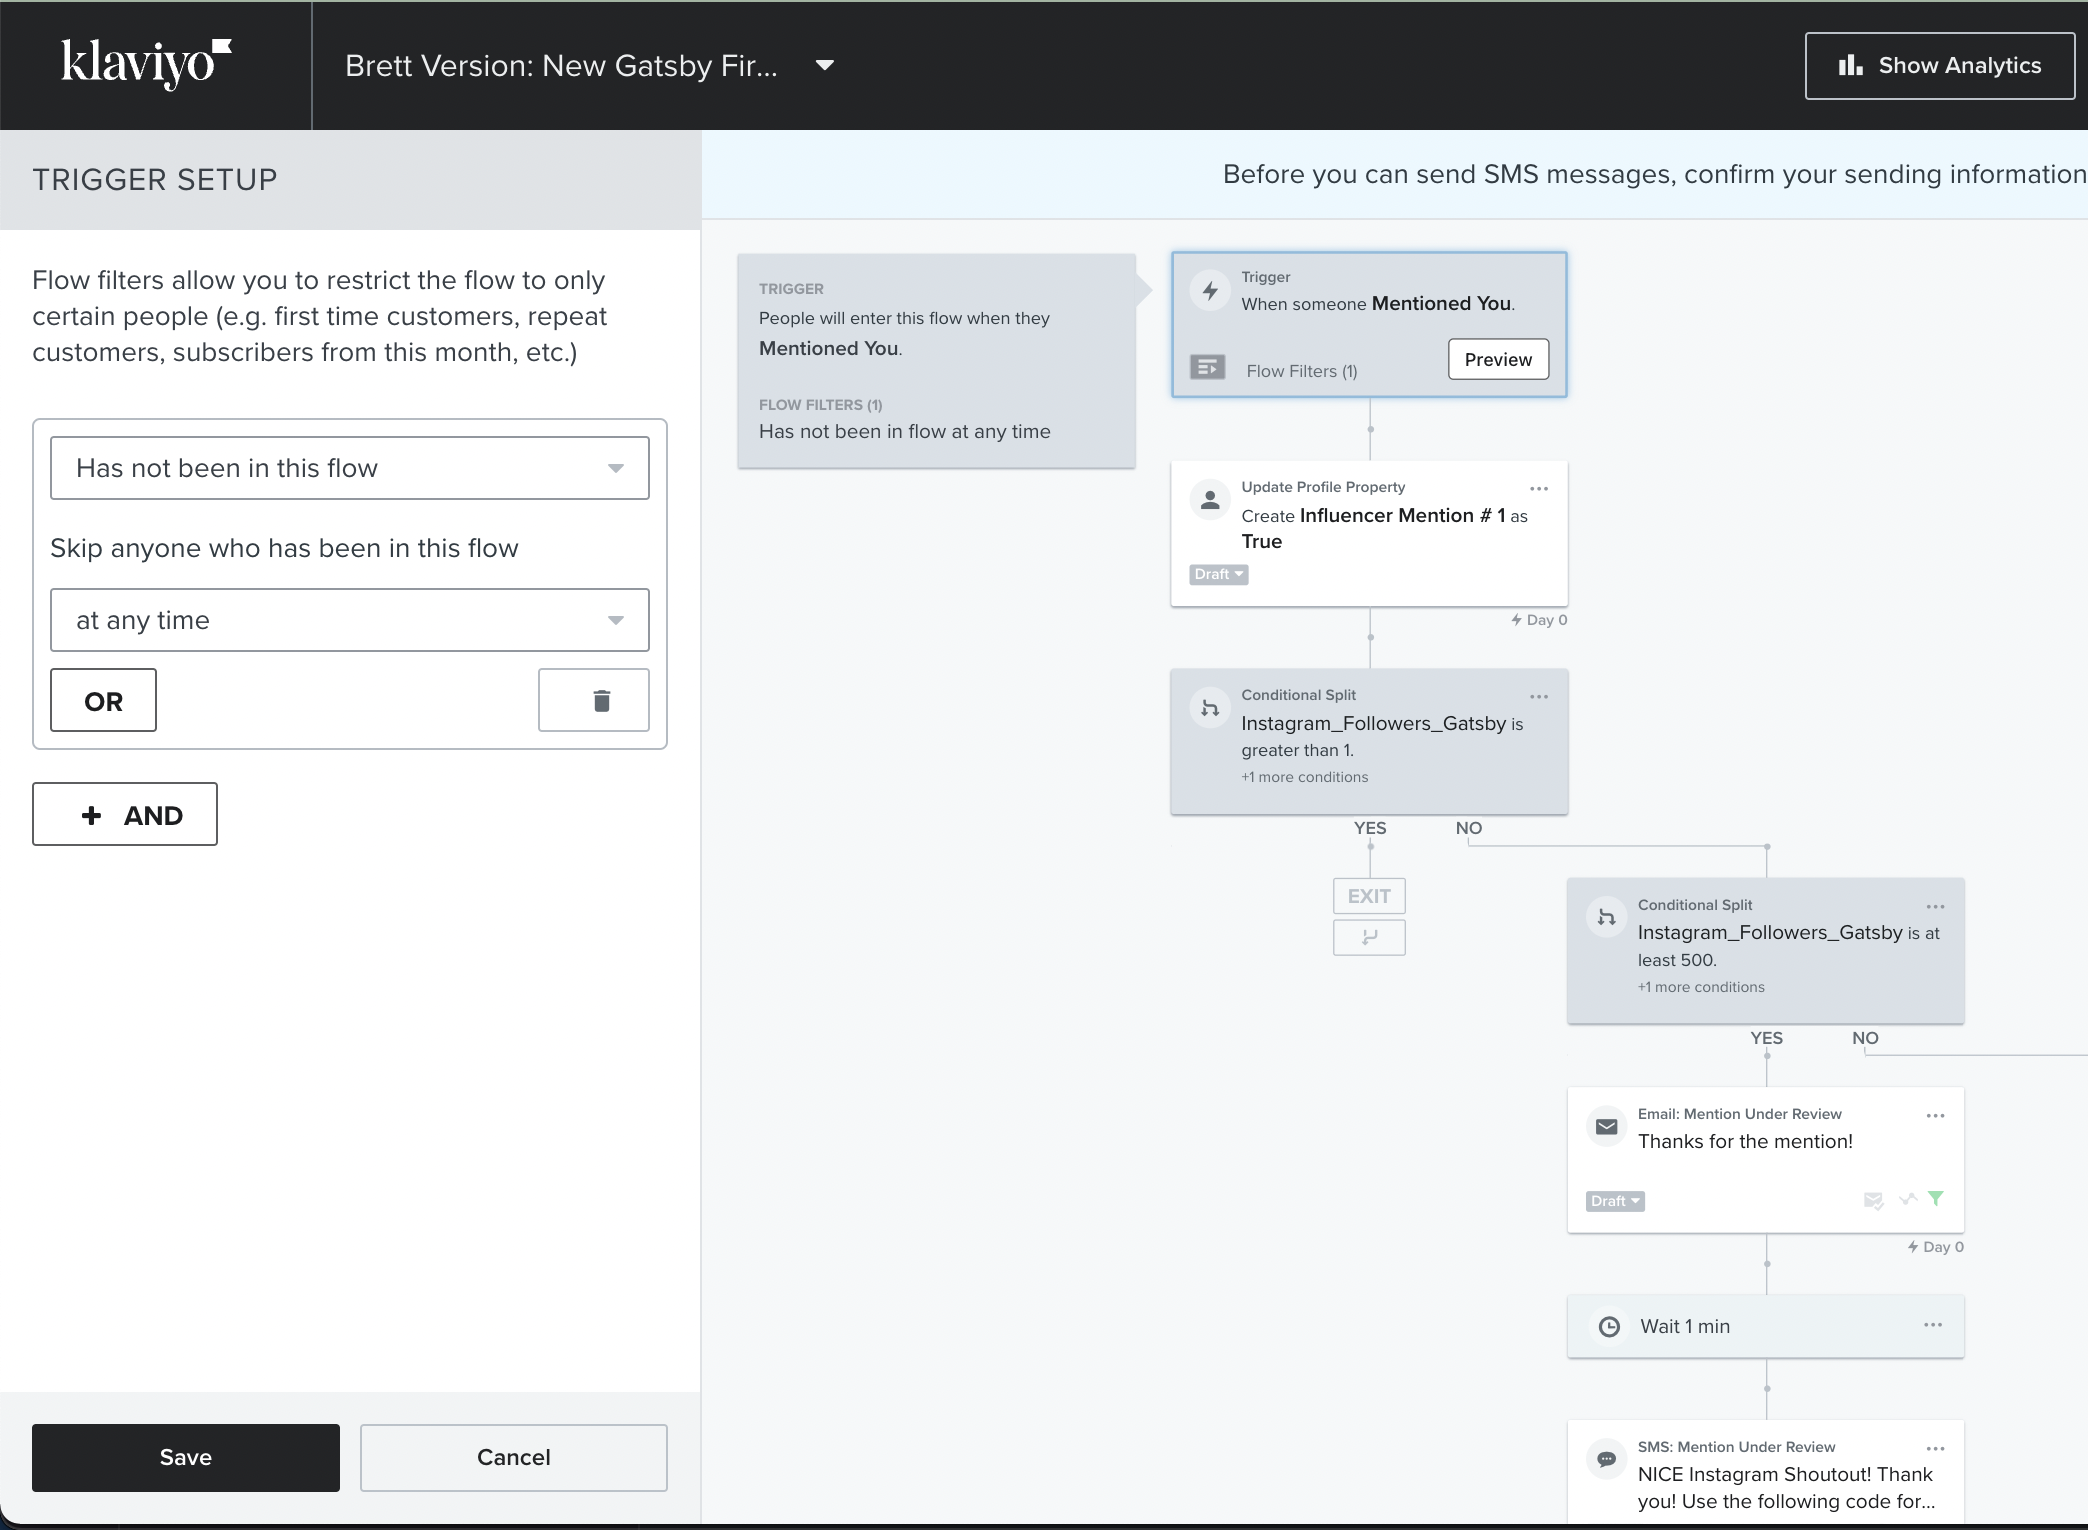Image resolution: width=2088 pixels, height=1530 pixels.
Task: Add an OR condition
Action: (x=104, y=700)
